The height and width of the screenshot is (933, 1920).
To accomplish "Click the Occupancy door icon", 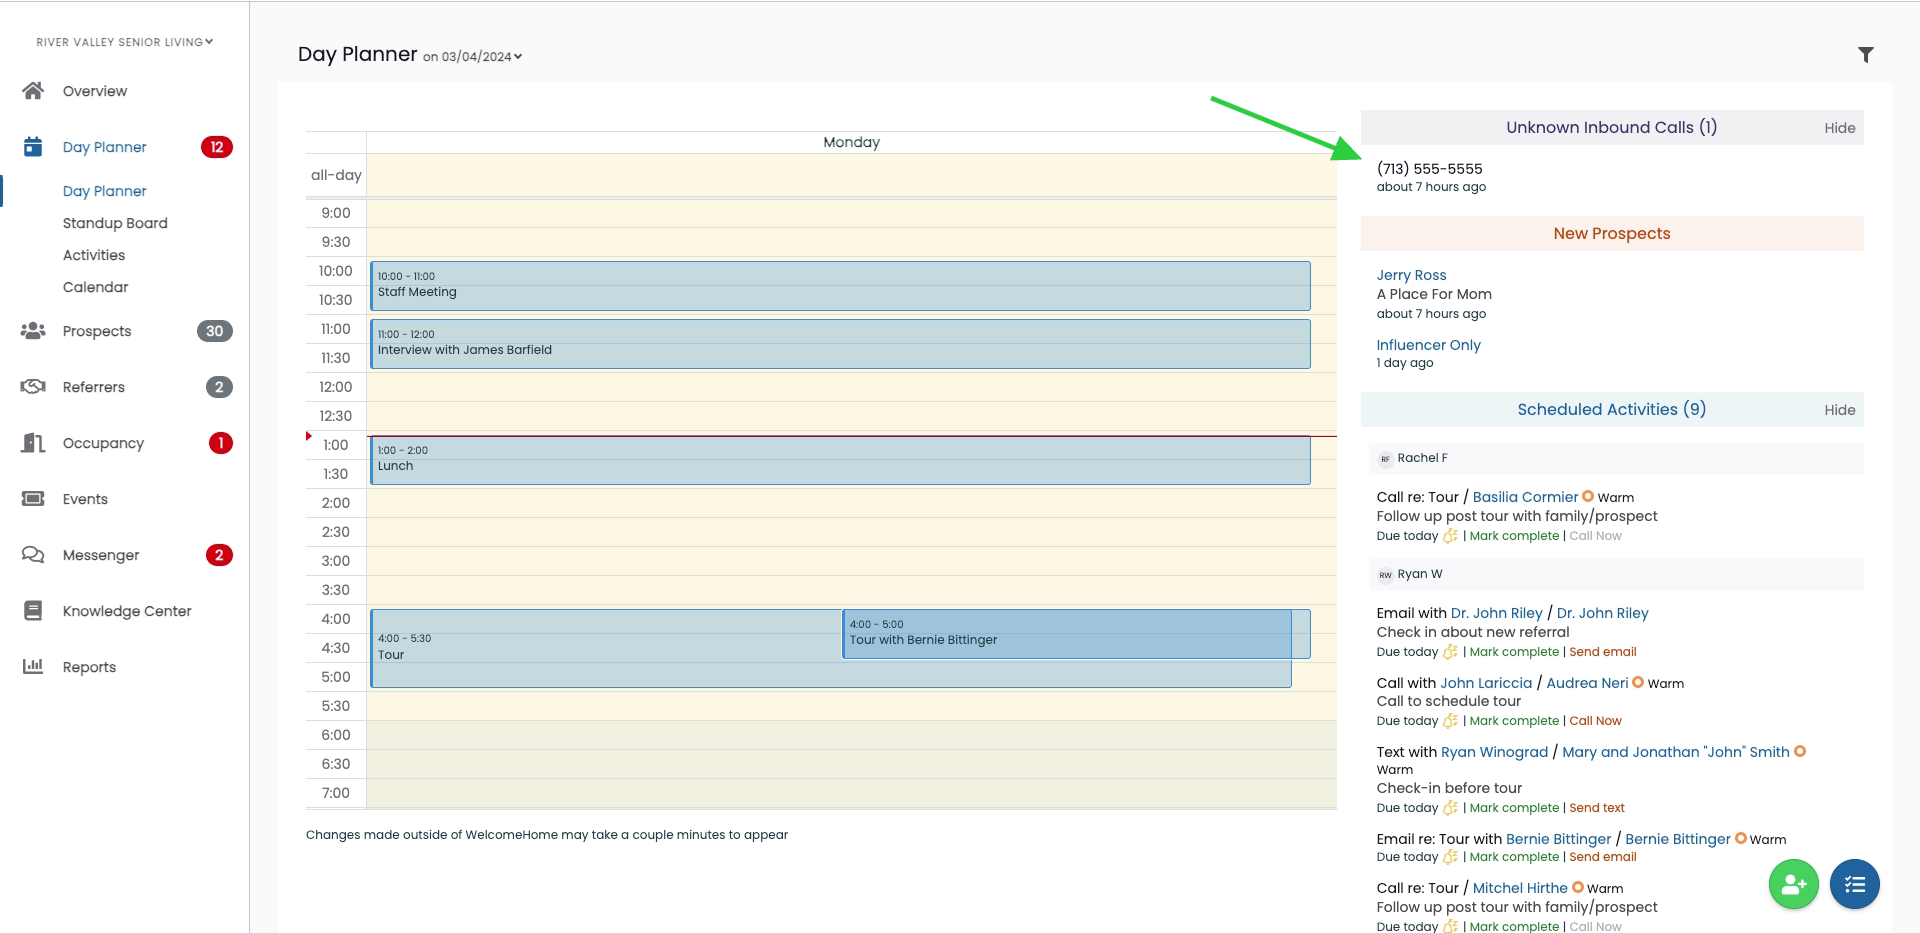I will pyautogui.click(x=33, y=443).
